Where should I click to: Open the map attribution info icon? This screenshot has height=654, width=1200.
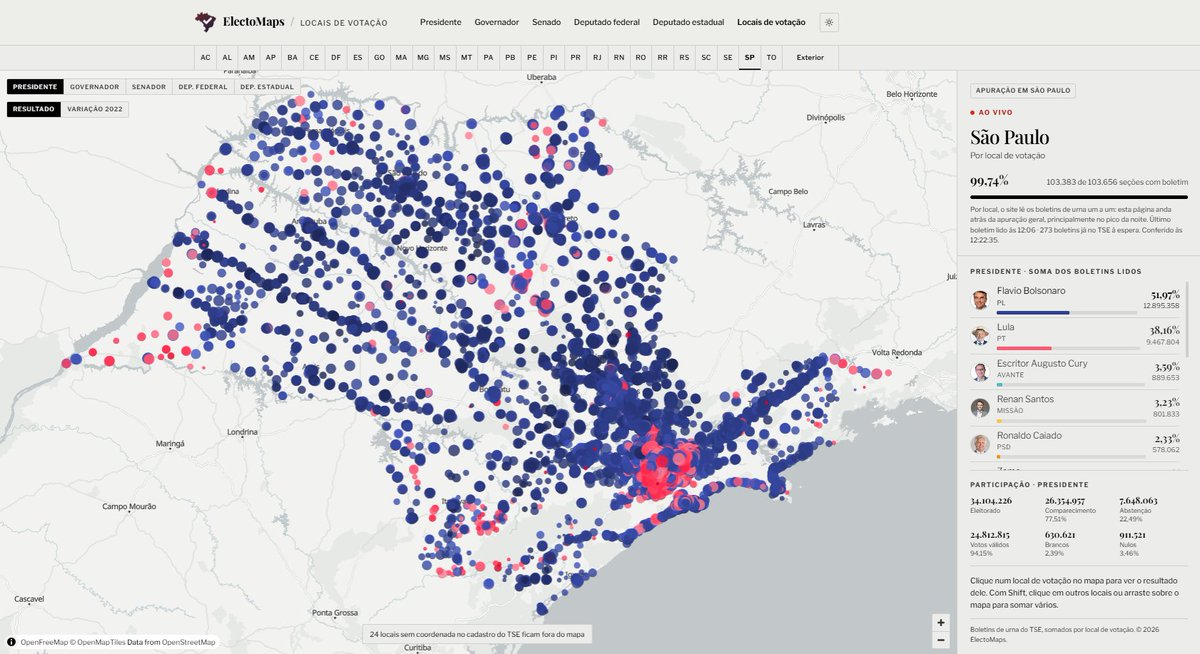click(x=12, y=642)
